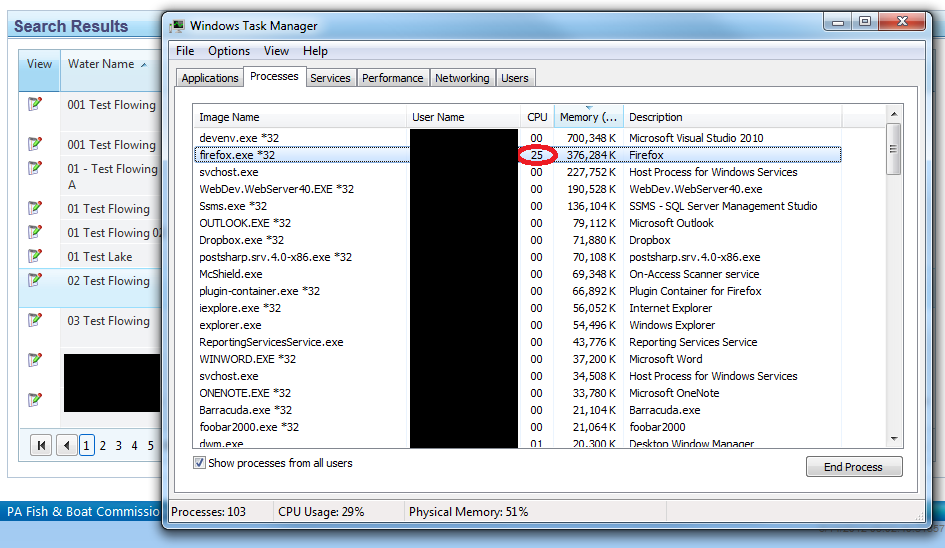
Task: Select postsharp.srv.4.0-x86.exe *32 process
Action: (x=518, y=257)
